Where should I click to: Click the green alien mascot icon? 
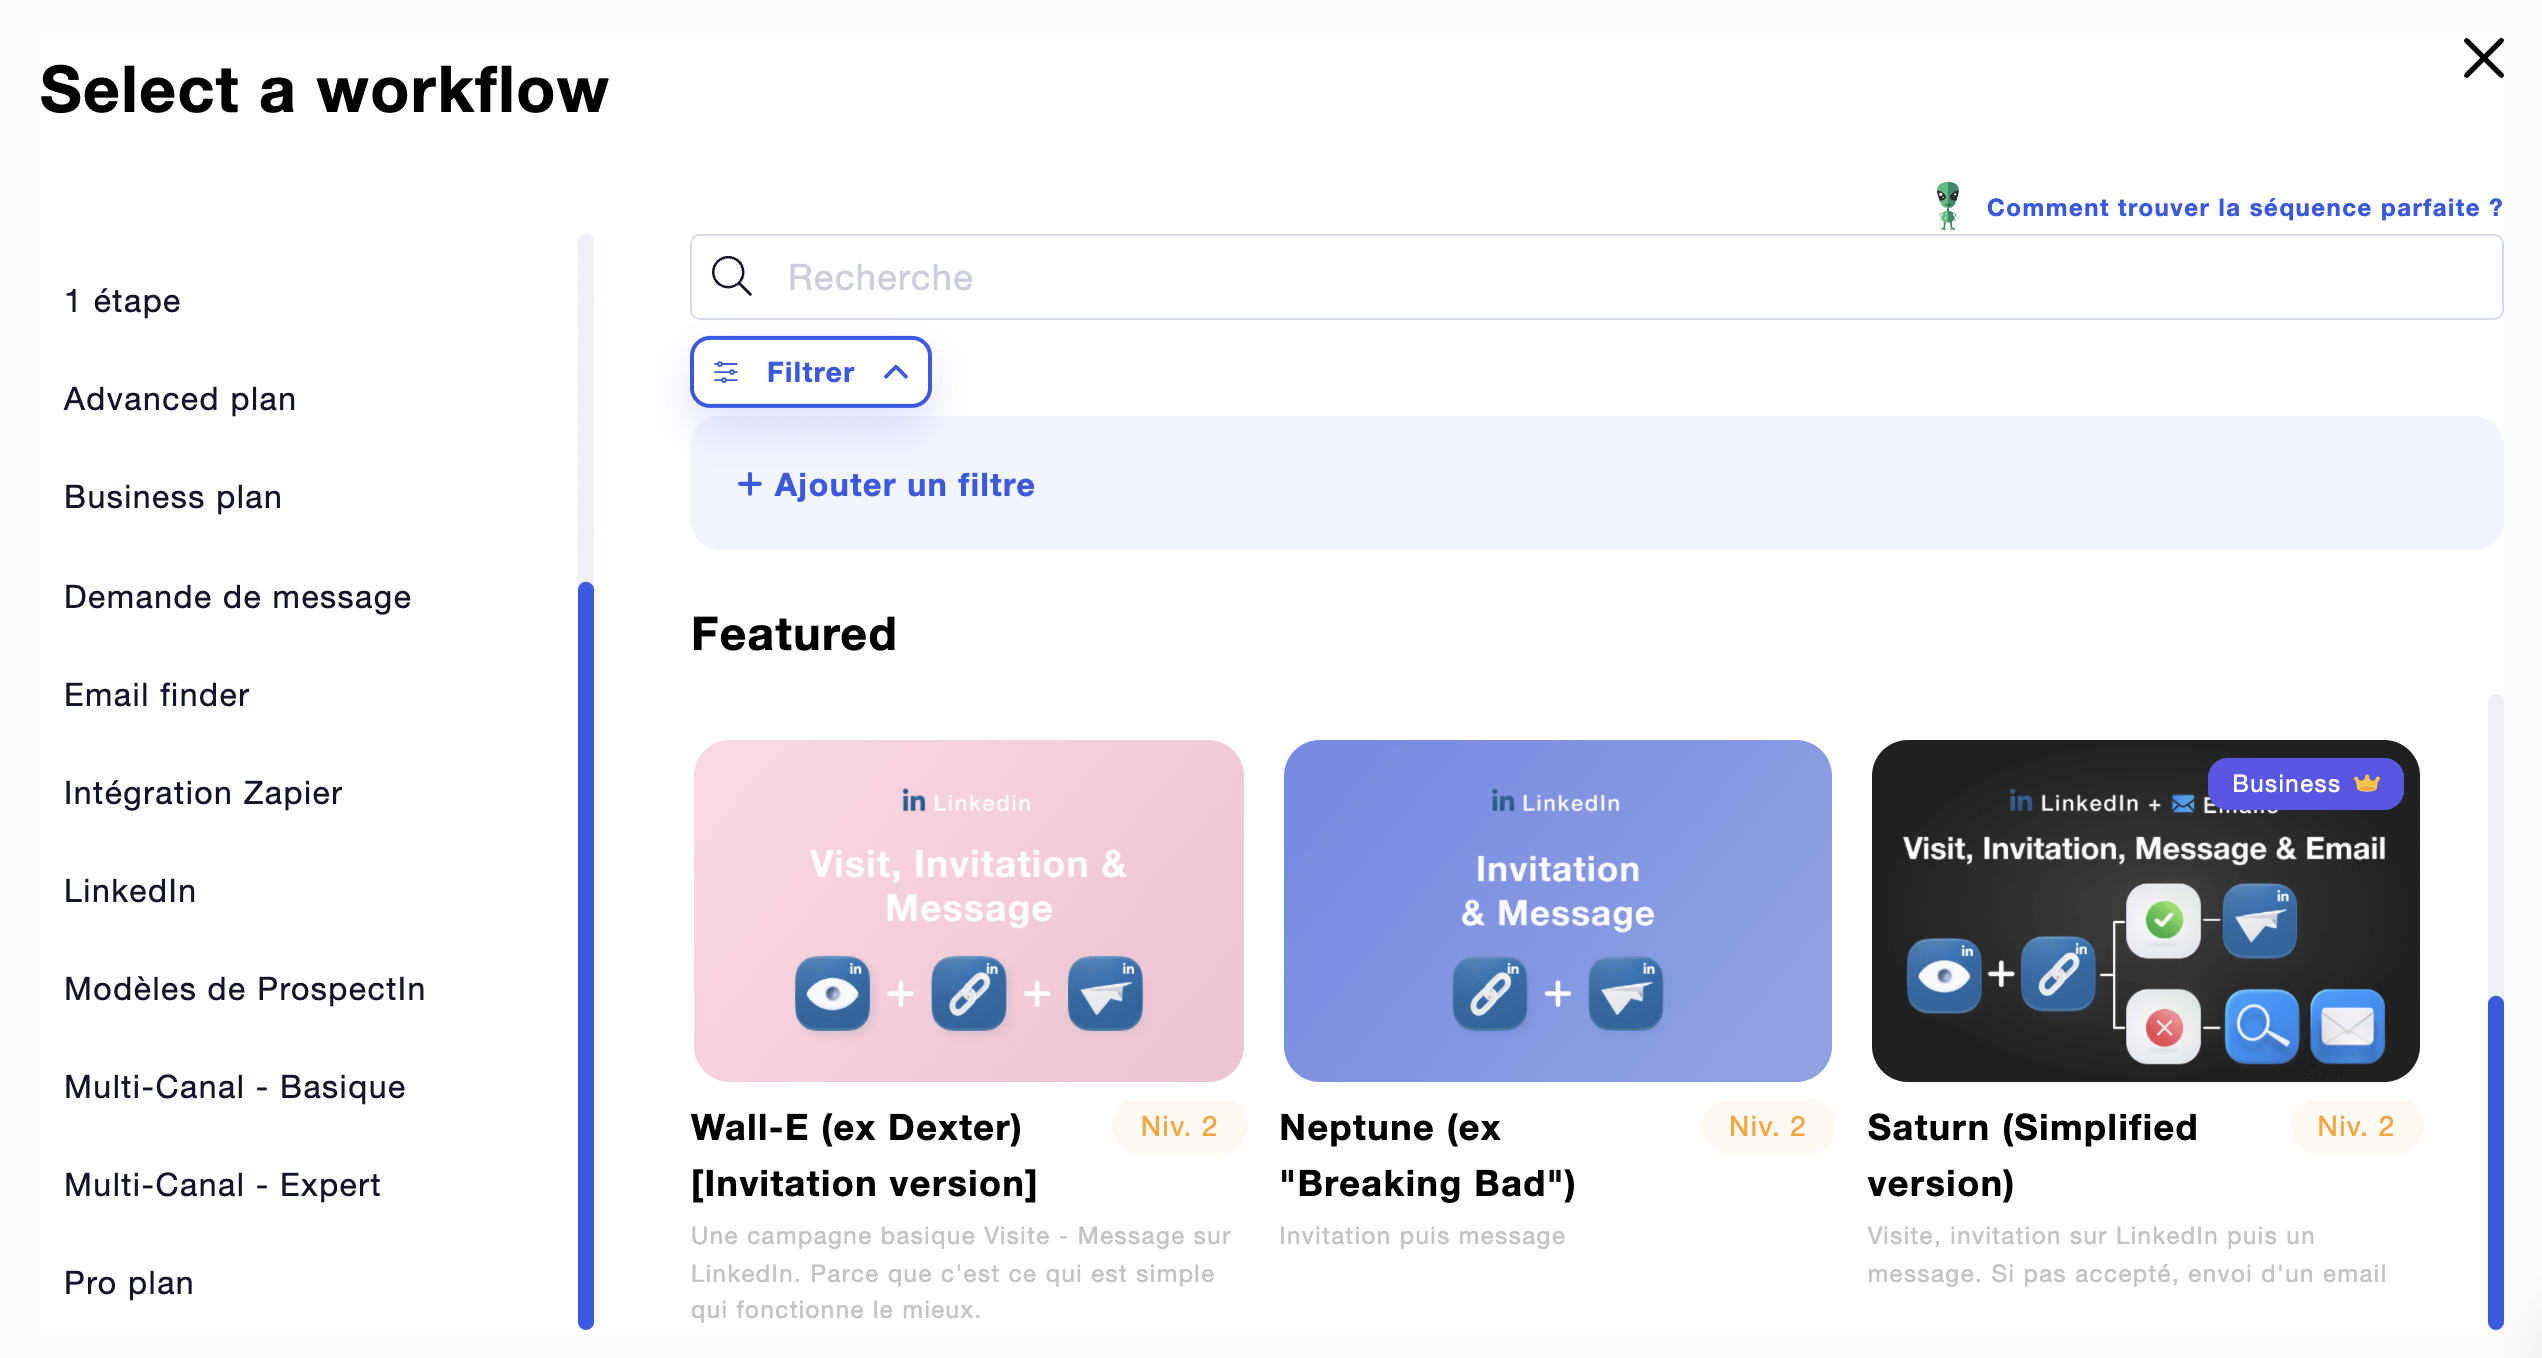coord(1946,205)
